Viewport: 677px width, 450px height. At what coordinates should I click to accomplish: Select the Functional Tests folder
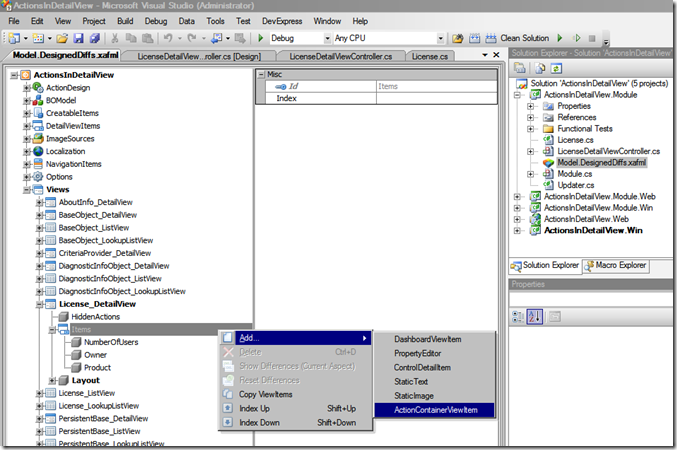(585, 128)
